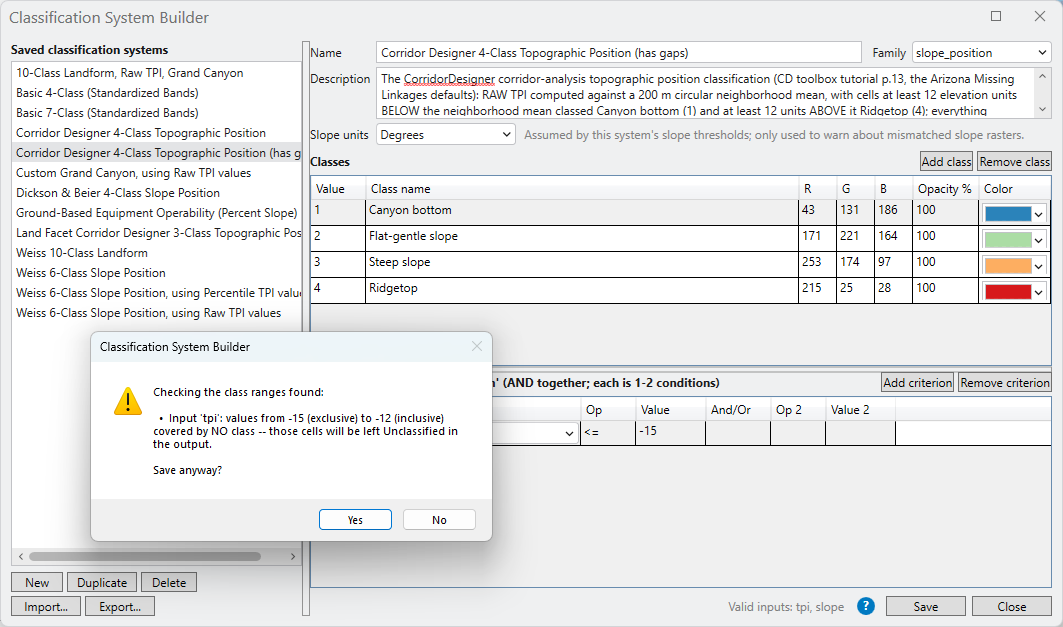Select 'Basic 4-Class (Standardized Bands)'

pos(156,93)
